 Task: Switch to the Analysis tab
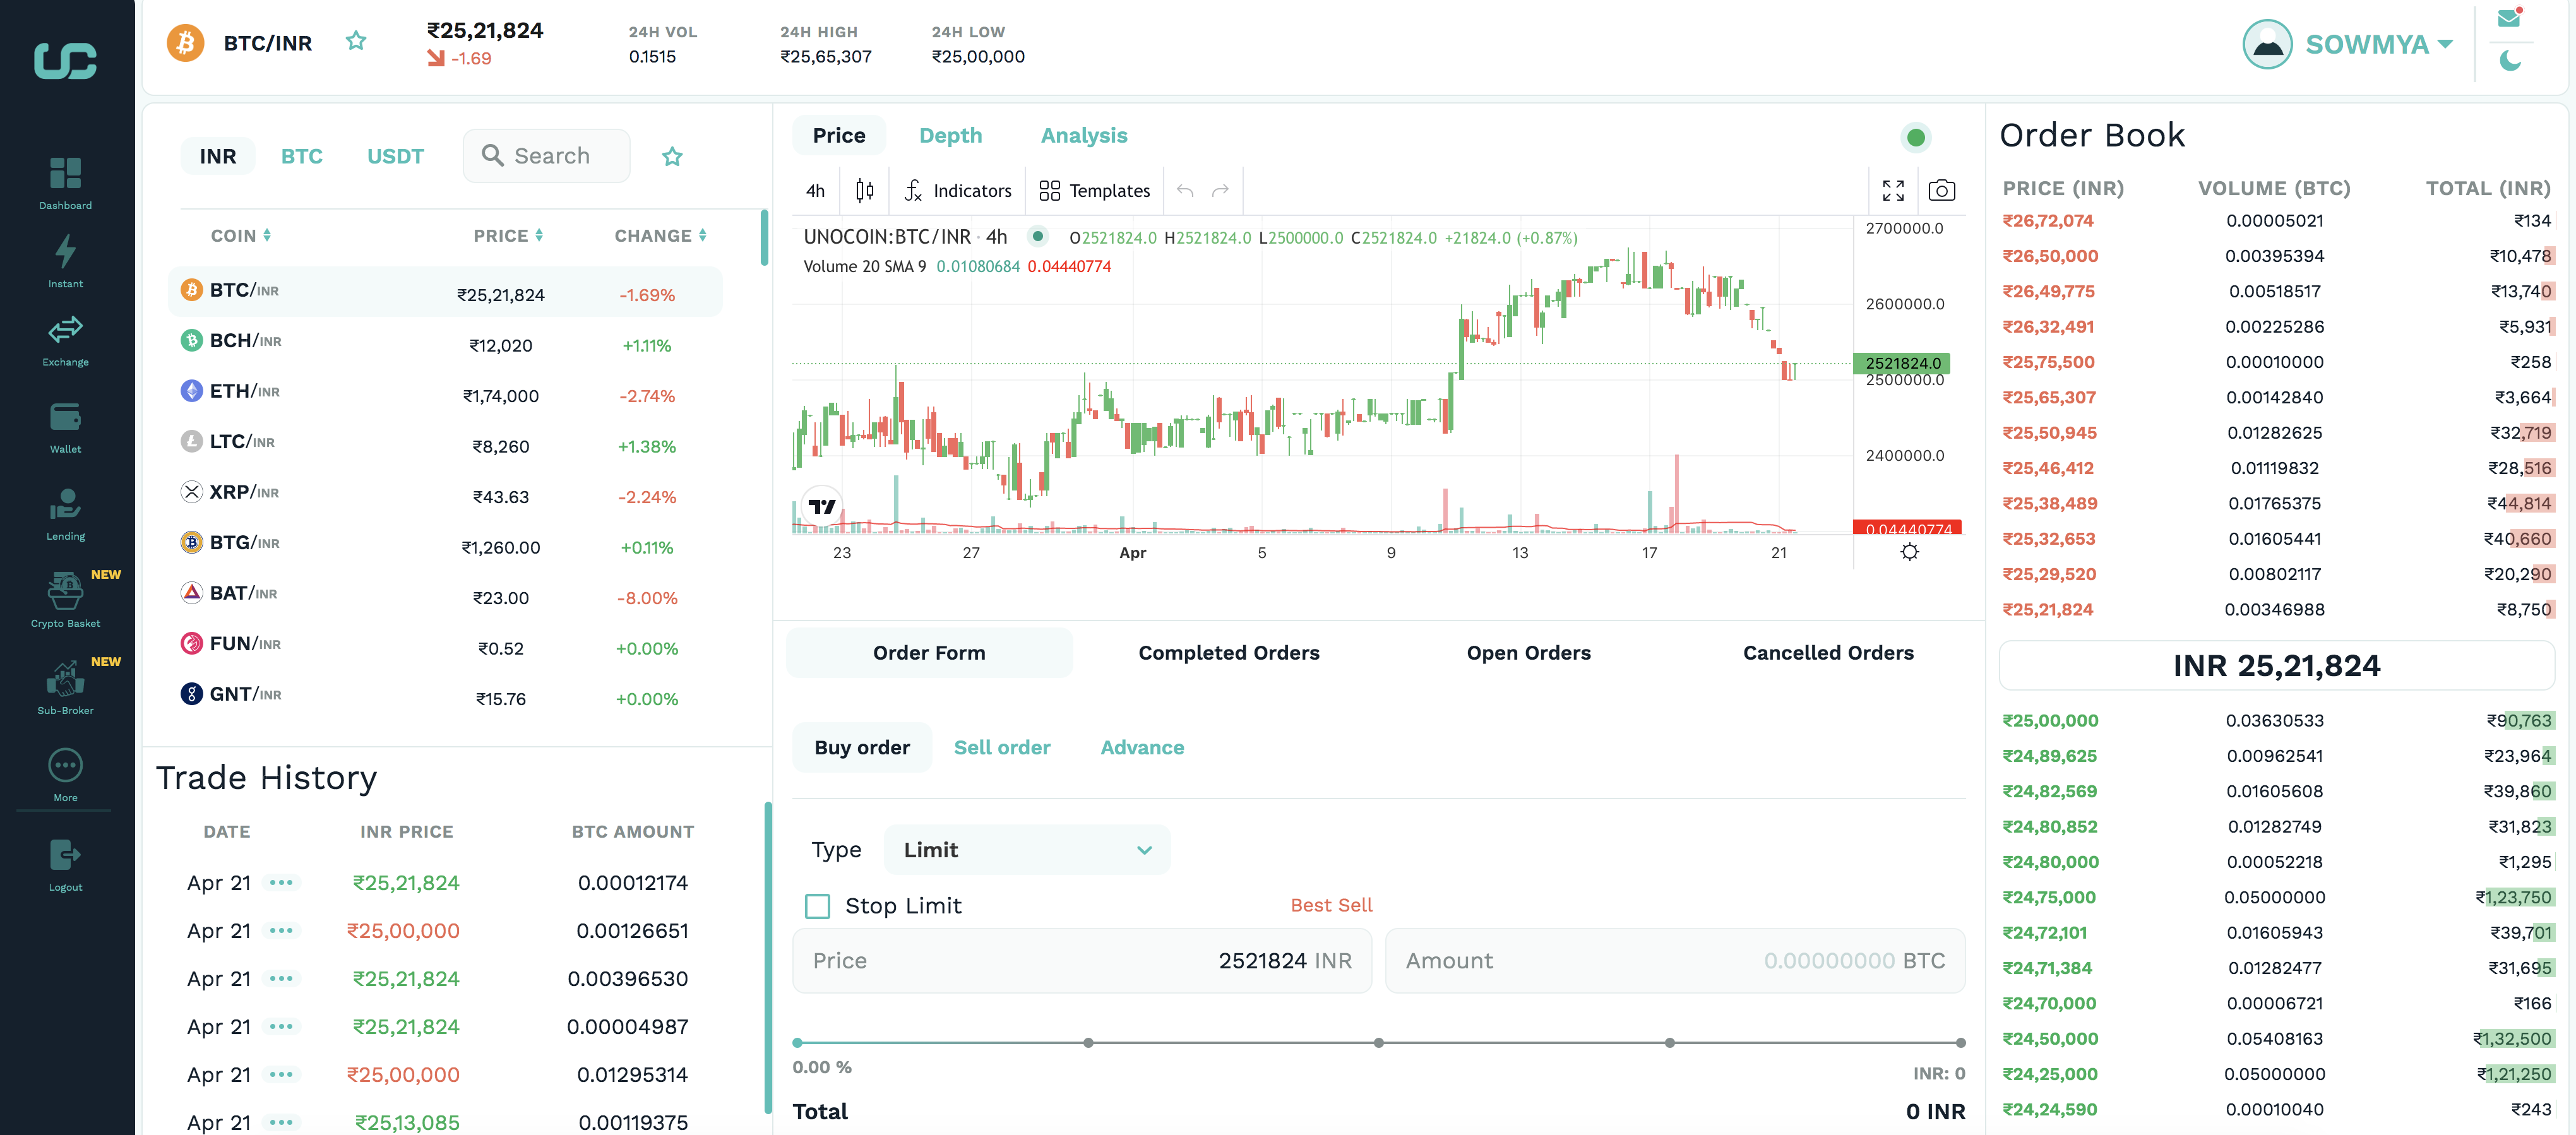tap(1084, 135)
